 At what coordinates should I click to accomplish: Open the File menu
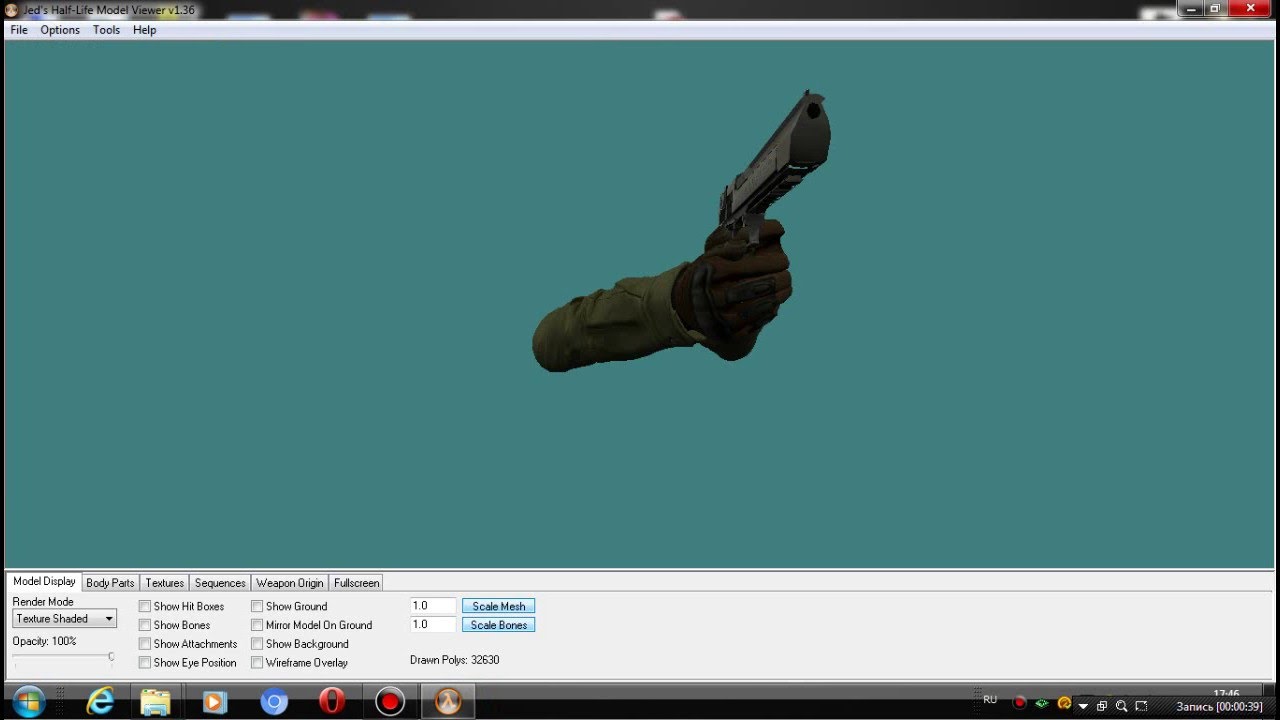19,30
